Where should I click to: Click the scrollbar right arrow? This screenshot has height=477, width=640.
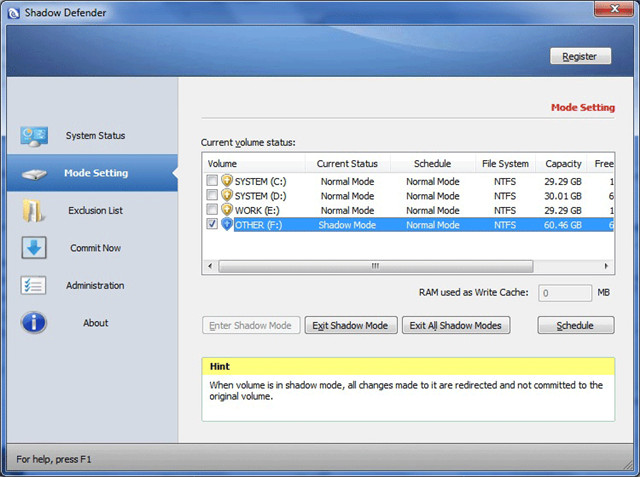click(606, 266)
